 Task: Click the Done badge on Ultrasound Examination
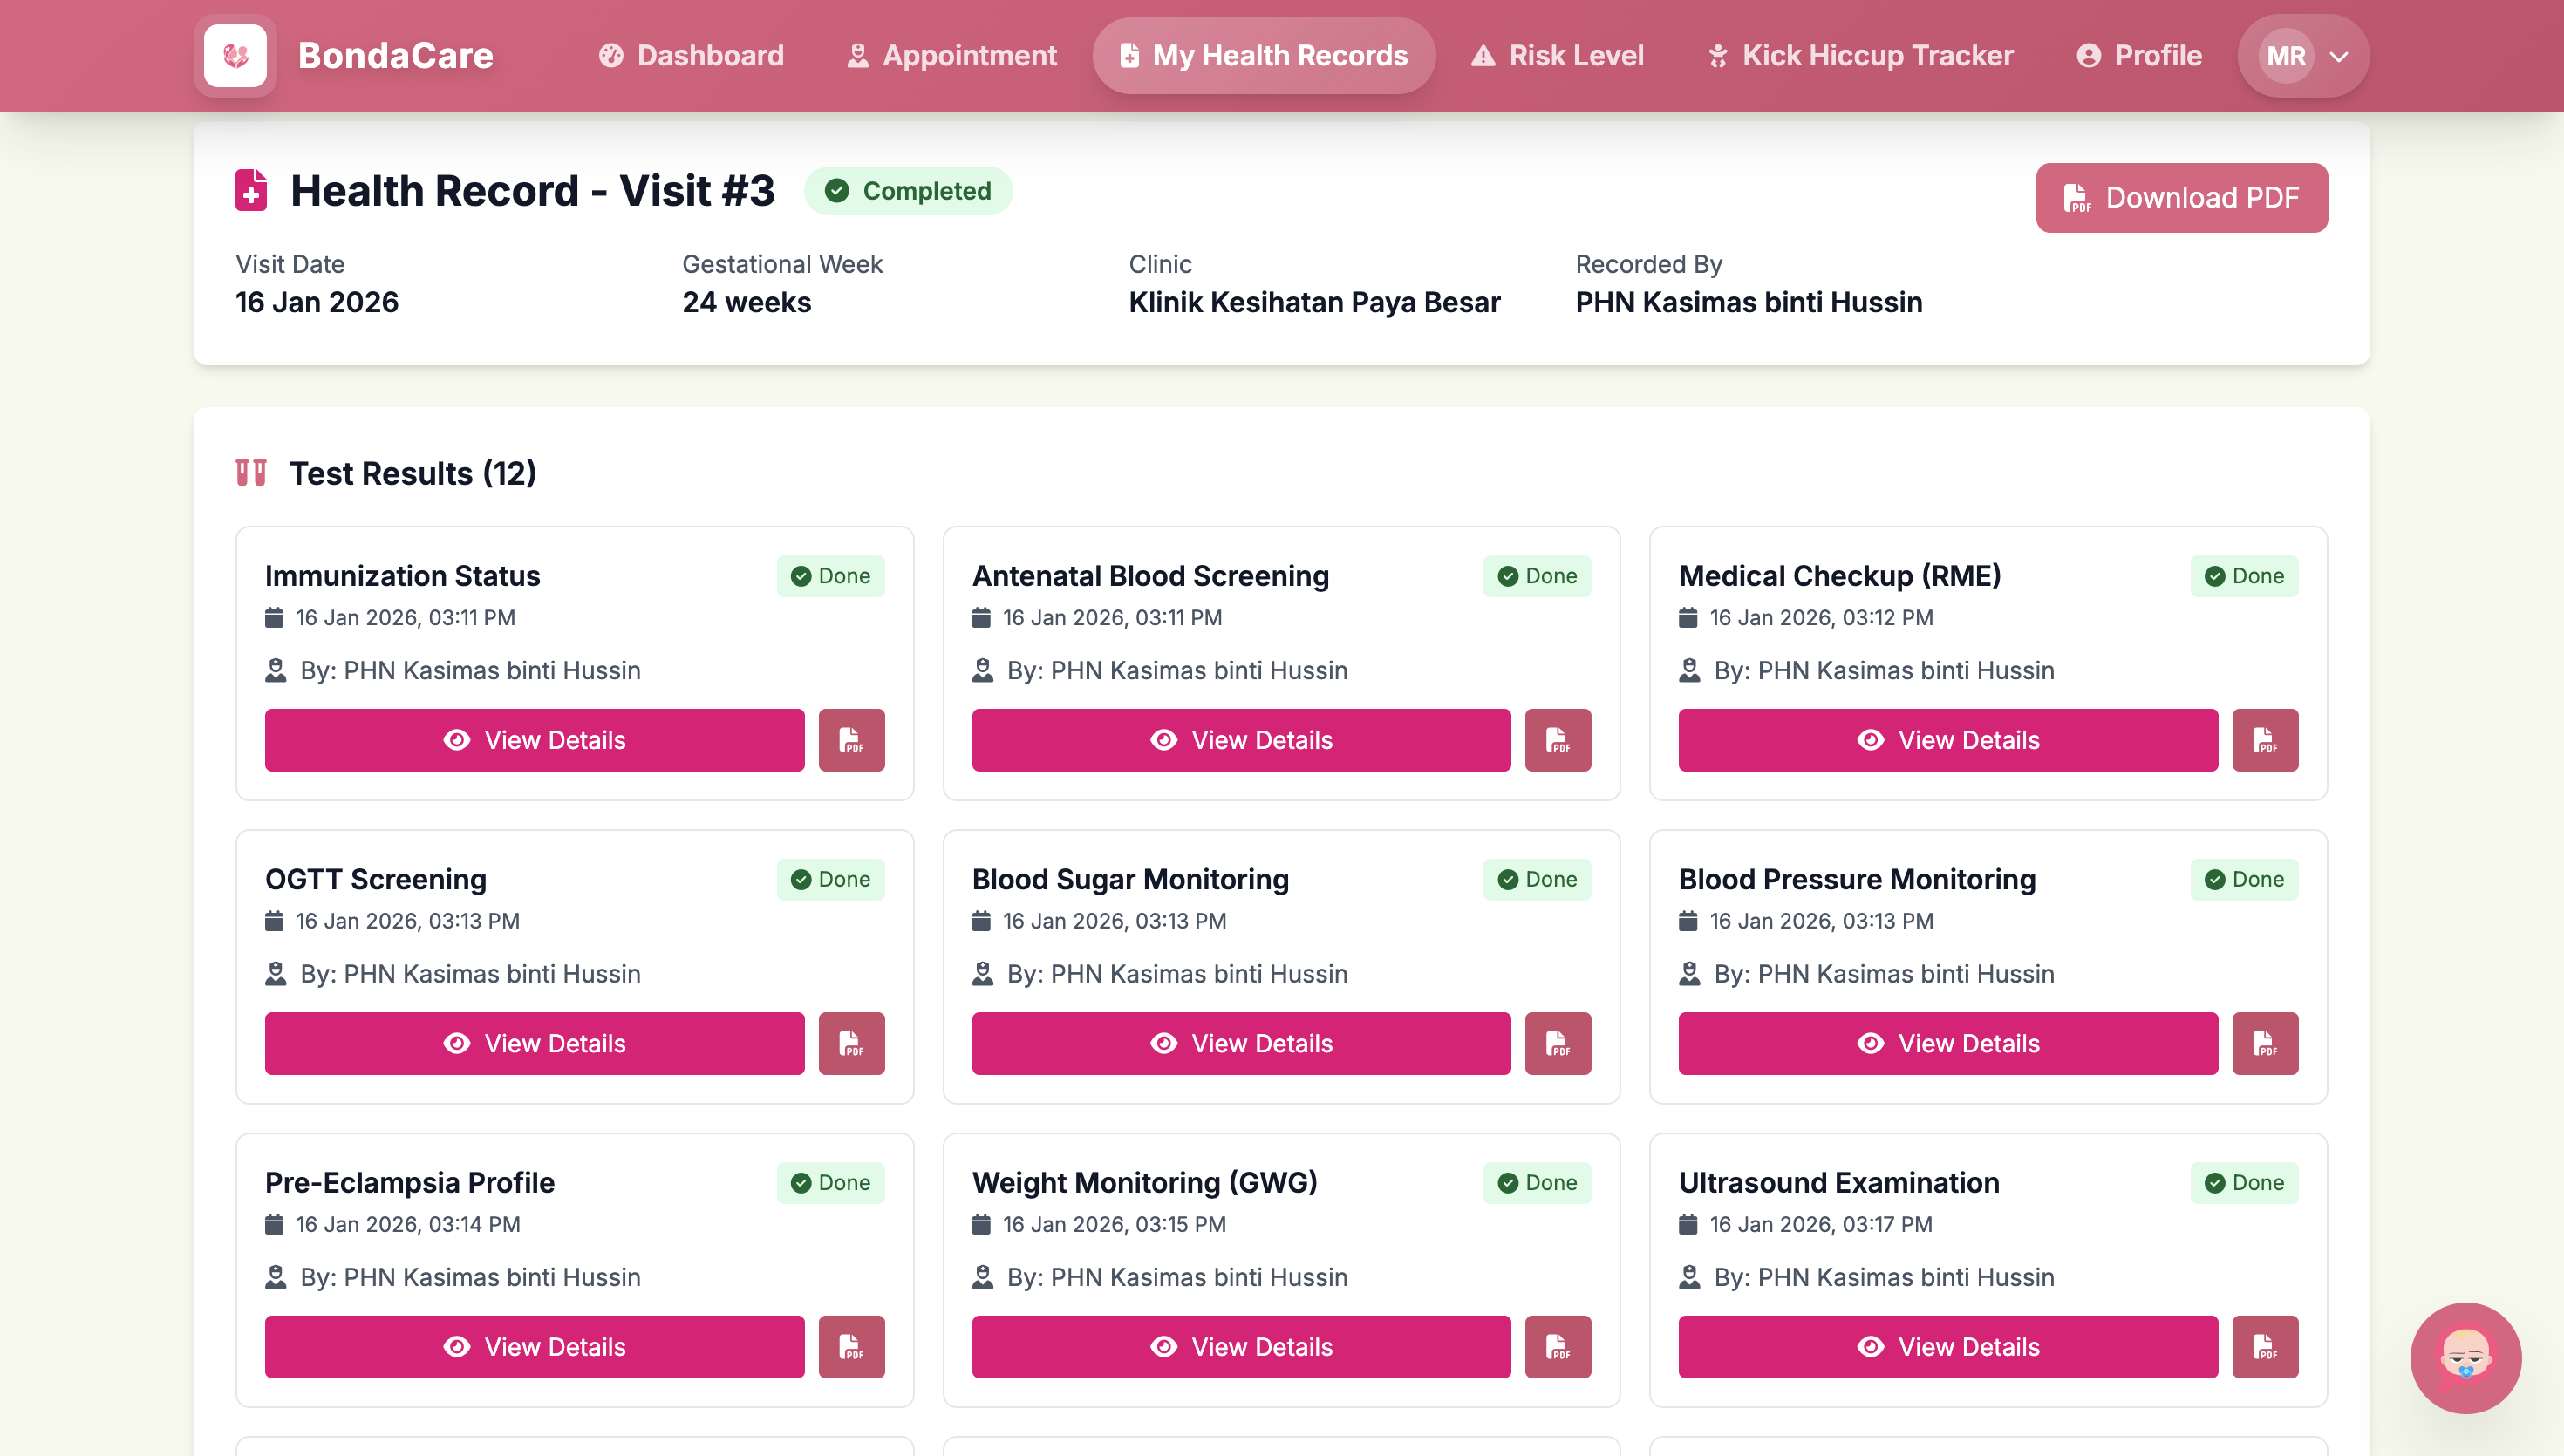point(2244,1182)
